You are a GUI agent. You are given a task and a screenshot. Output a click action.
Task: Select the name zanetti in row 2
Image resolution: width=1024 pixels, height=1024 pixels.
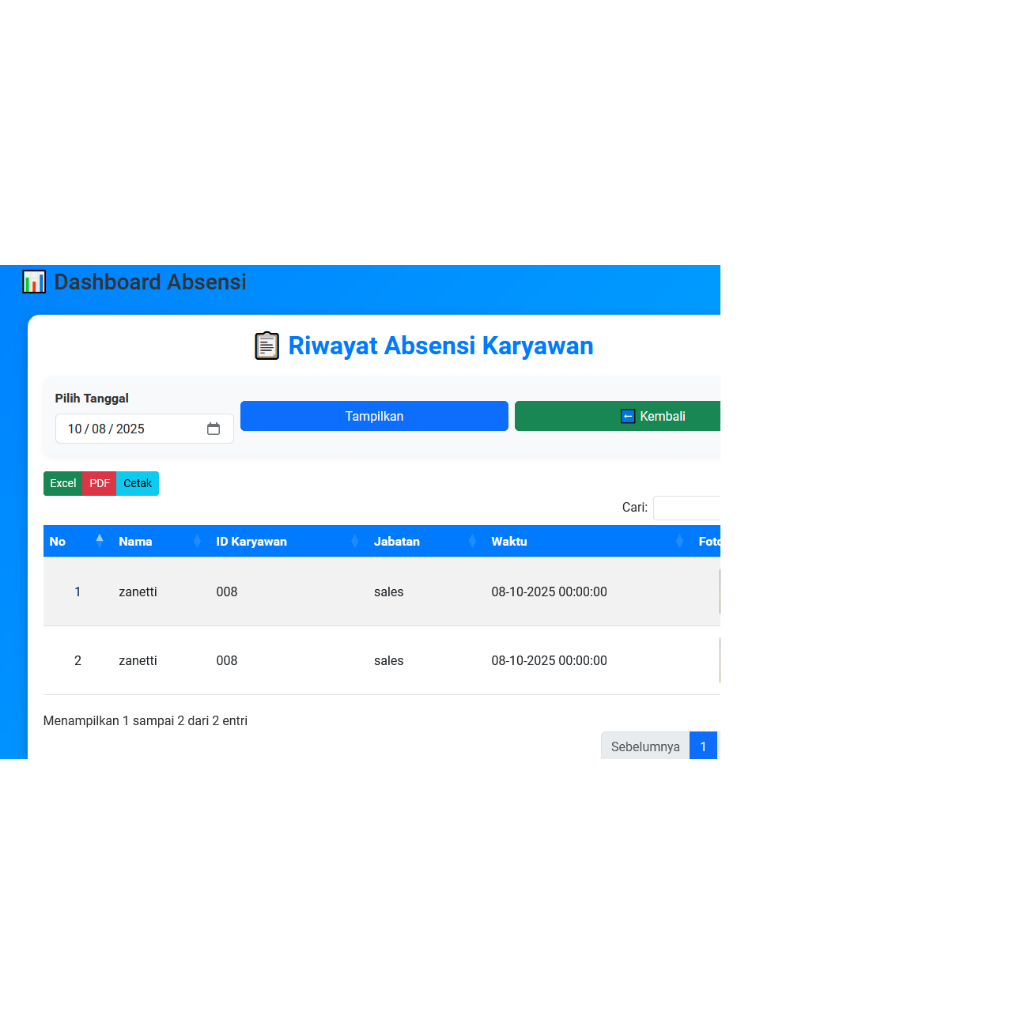coord(138,660)
